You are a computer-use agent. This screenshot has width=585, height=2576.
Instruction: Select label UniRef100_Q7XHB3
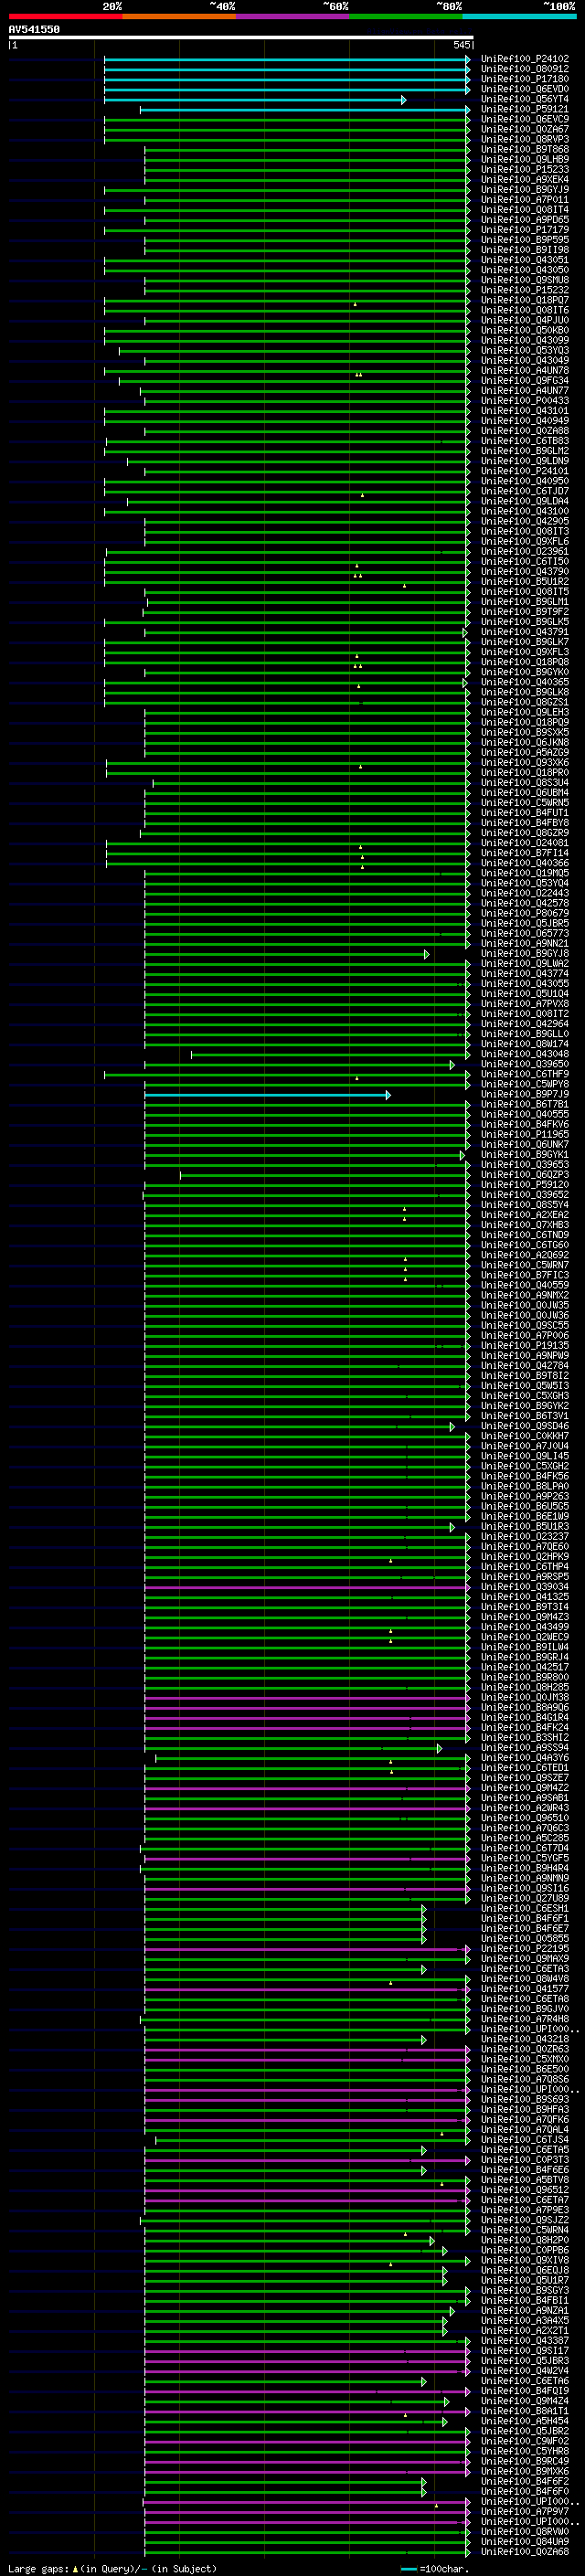pos(525,1225)
